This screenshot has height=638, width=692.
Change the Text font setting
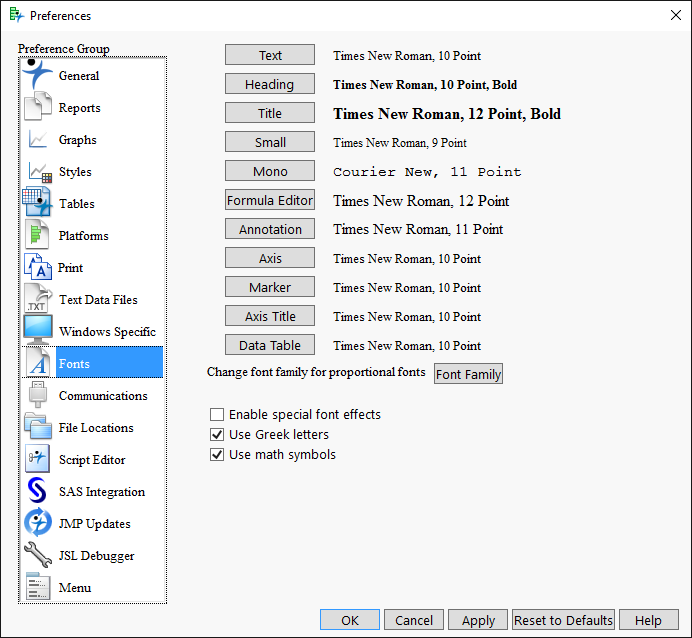pos(270,55)
